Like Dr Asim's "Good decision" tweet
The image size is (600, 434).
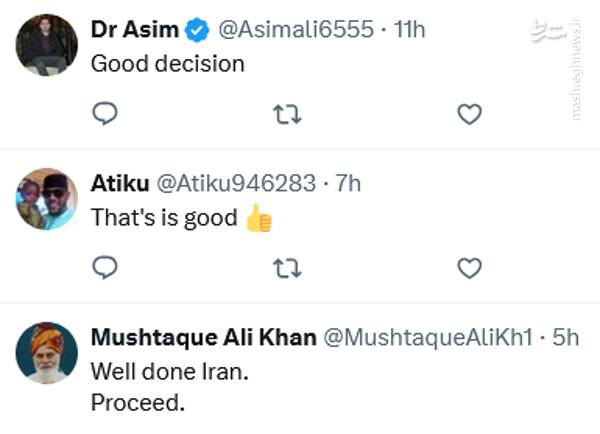coord(469,115)
